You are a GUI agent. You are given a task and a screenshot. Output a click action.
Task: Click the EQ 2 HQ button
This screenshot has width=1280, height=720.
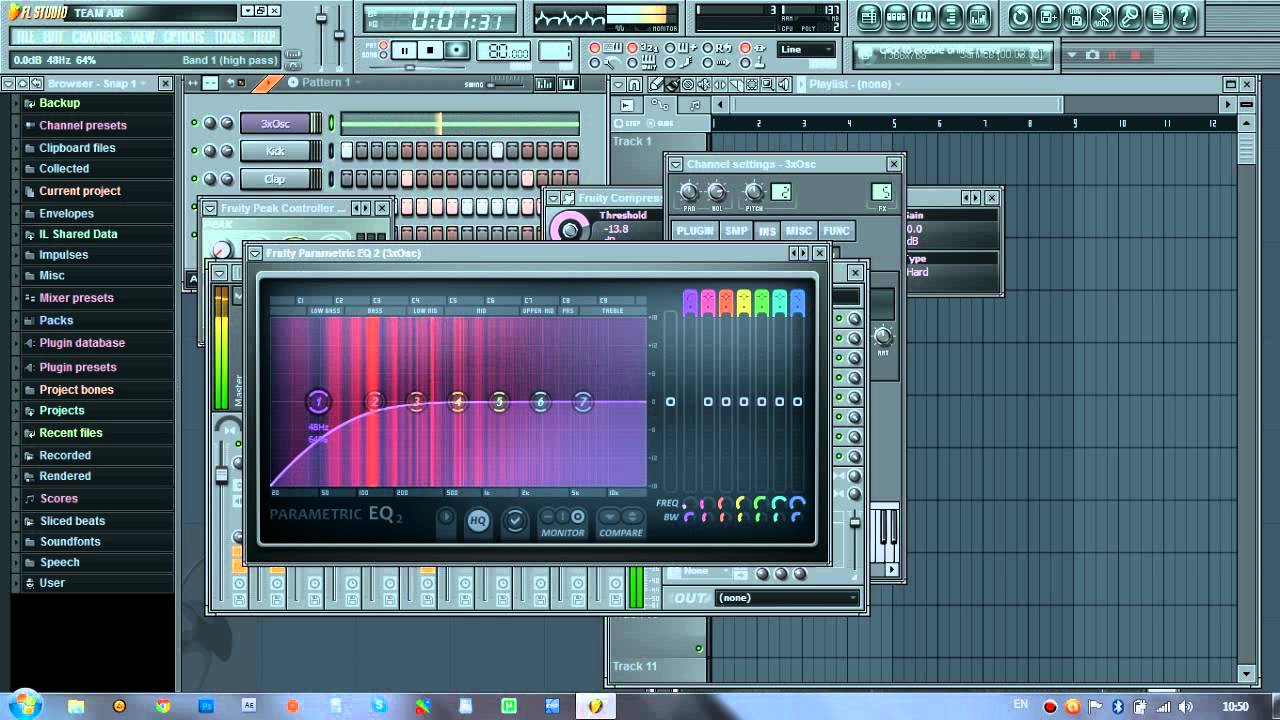click(478, 521)
